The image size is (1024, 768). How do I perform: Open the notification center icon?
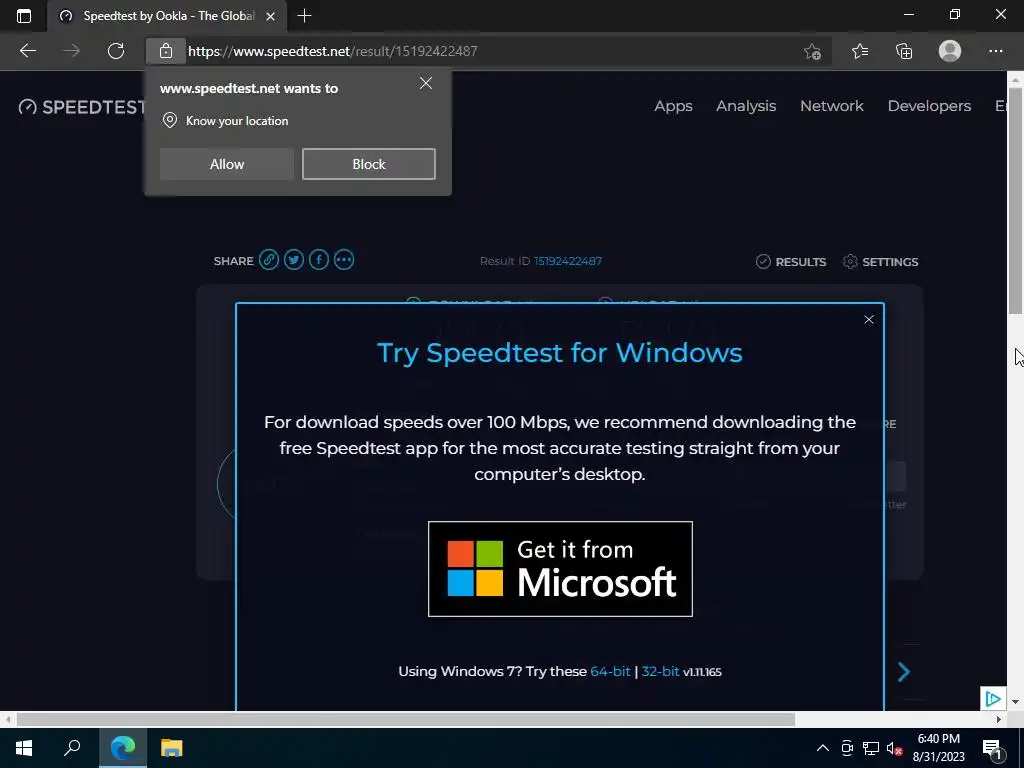pyautogui.click(x=992, y=748)
